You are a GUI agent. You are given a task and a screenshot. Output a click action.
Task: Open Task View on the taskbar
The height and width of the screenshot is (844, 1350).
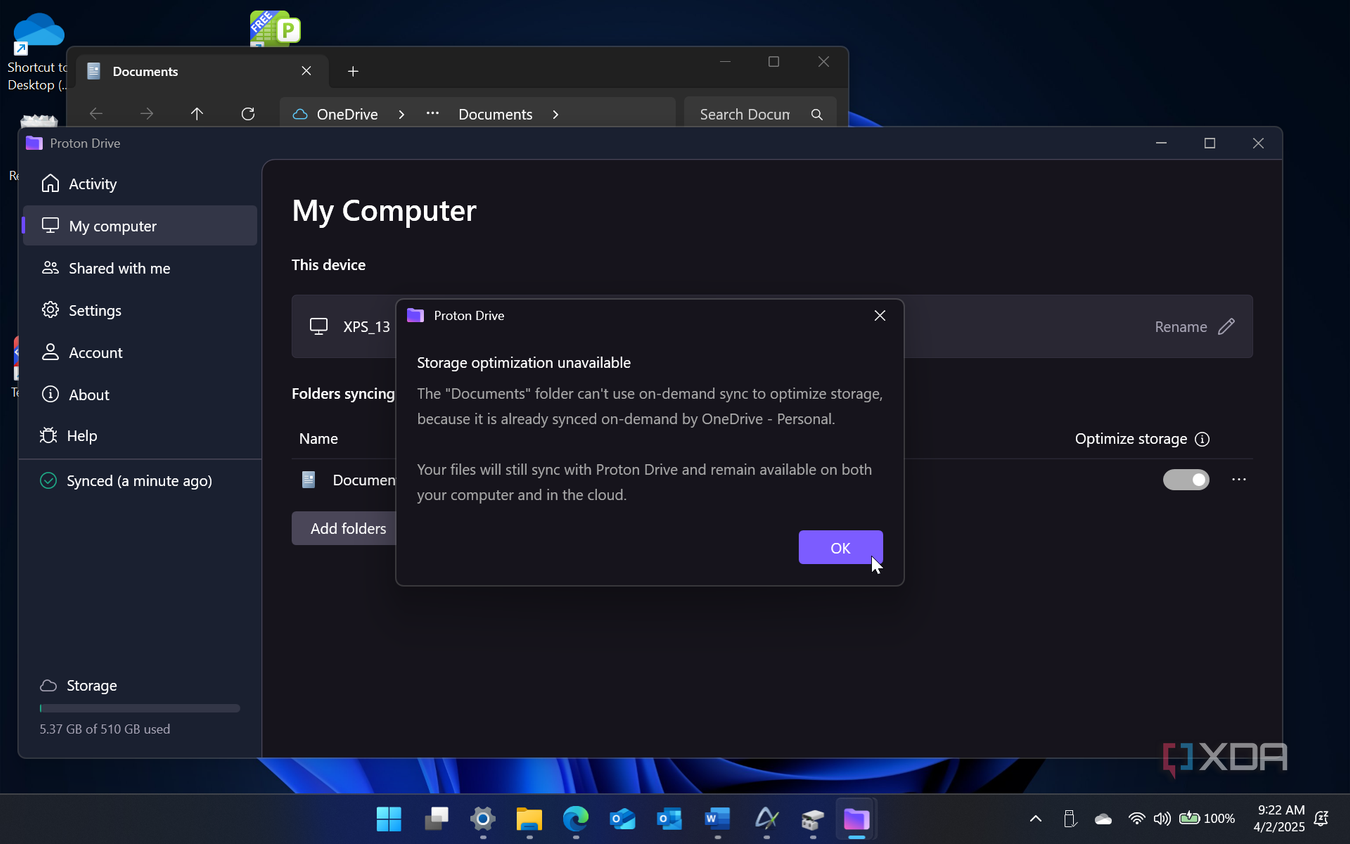[x=436, y=819]
